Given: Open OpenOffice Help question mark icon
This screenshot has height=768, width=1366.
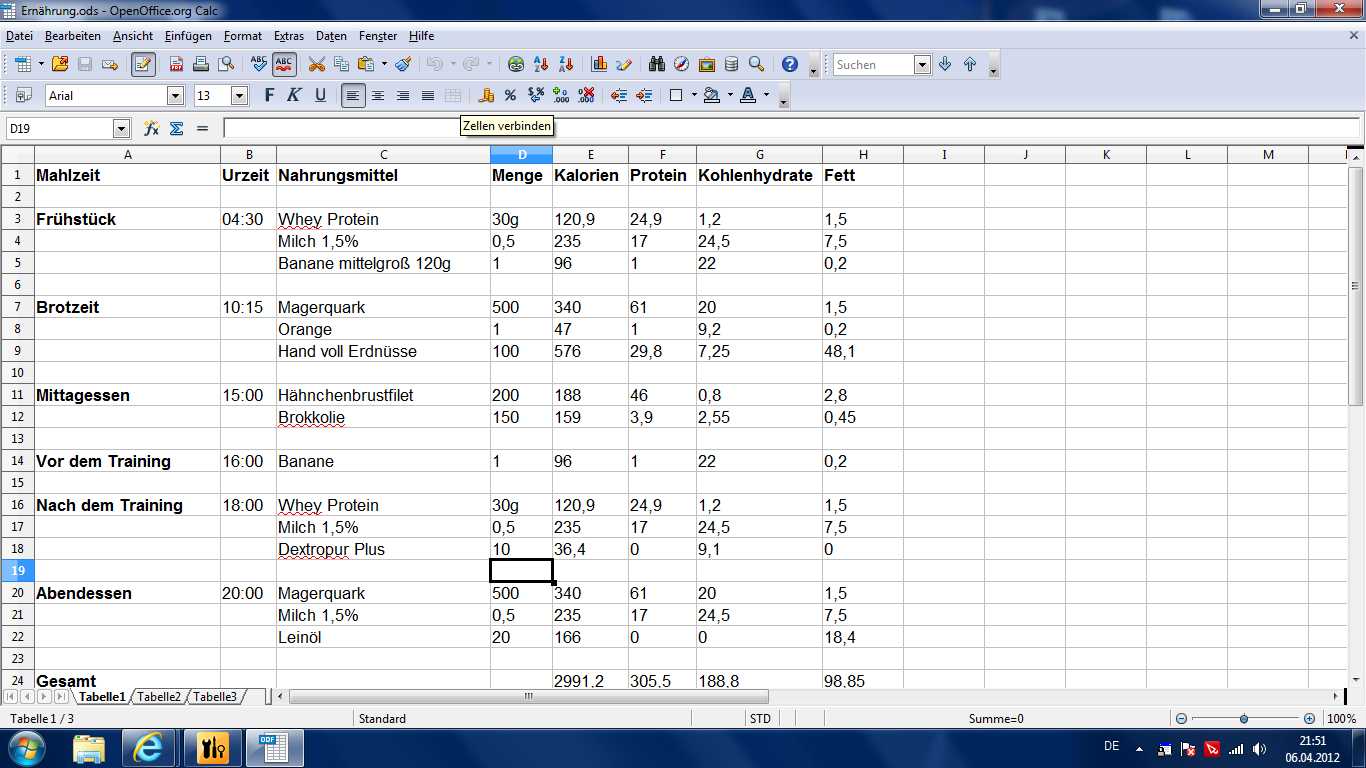Looking at the screenshot, I should pyautogui.click(x=790, y=64).
